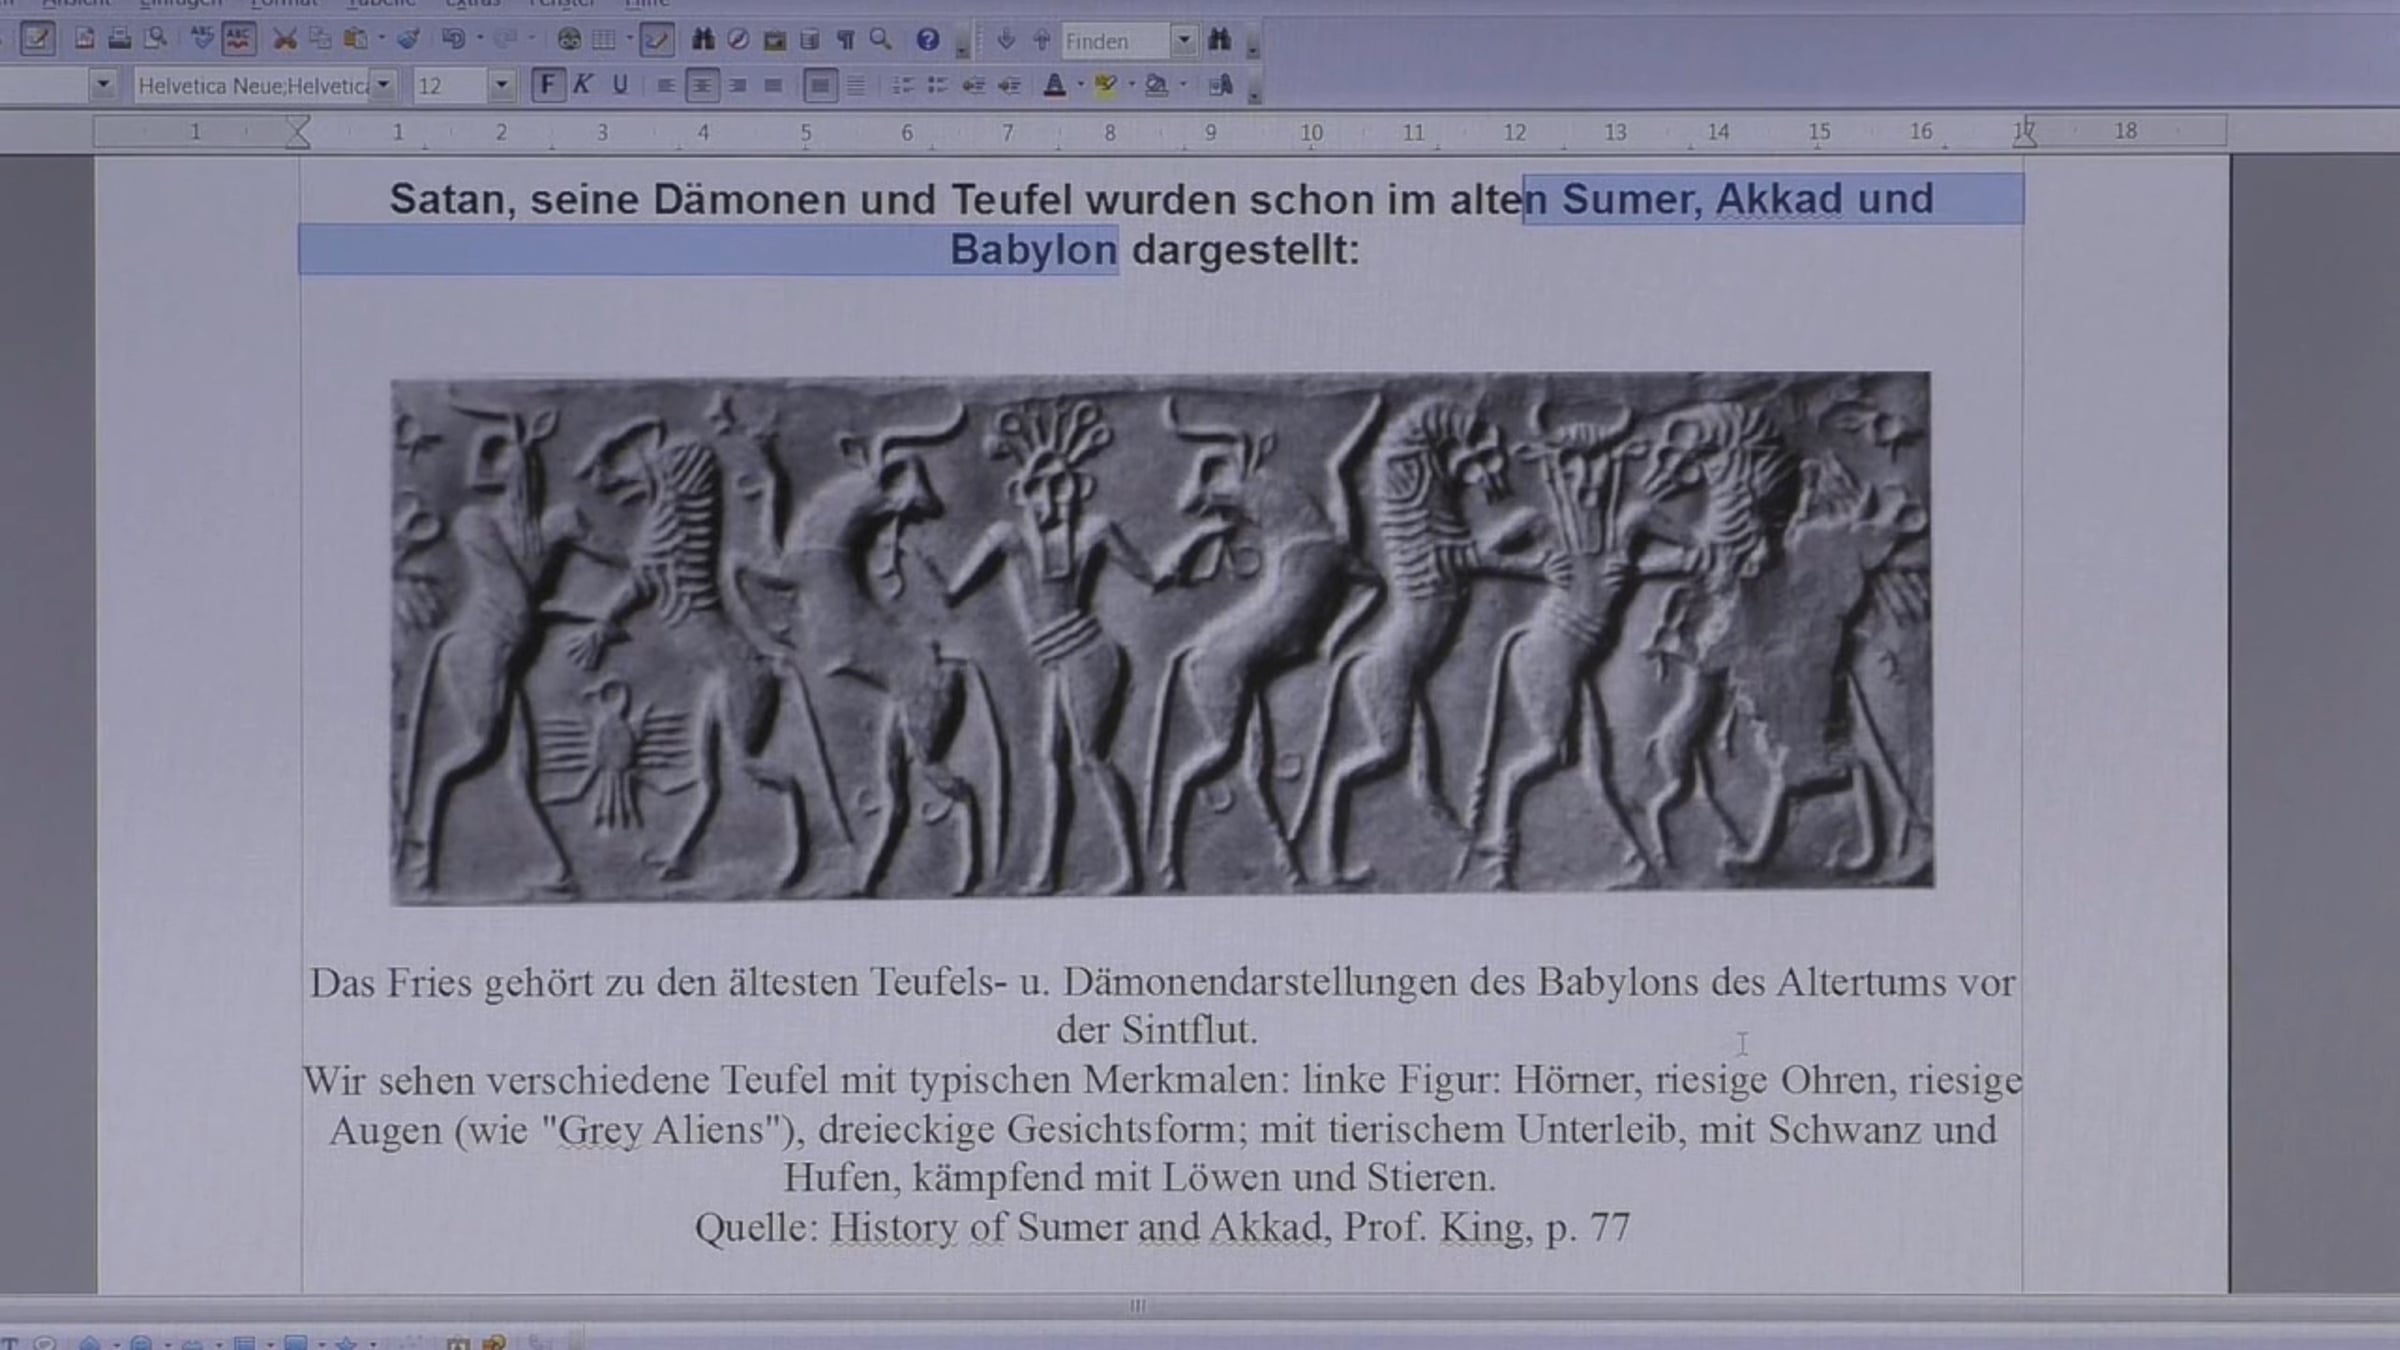Toggle Italic (K) formatting
Viewport: 2400px width, 1350px height.
583,86
